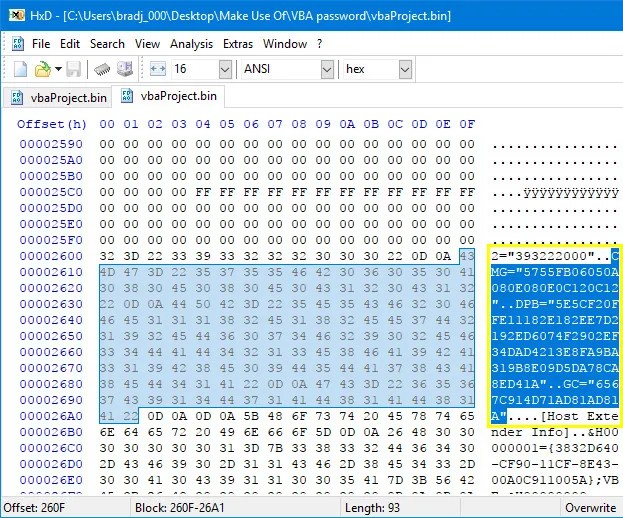Click offset row 00002590

point(51,144)
